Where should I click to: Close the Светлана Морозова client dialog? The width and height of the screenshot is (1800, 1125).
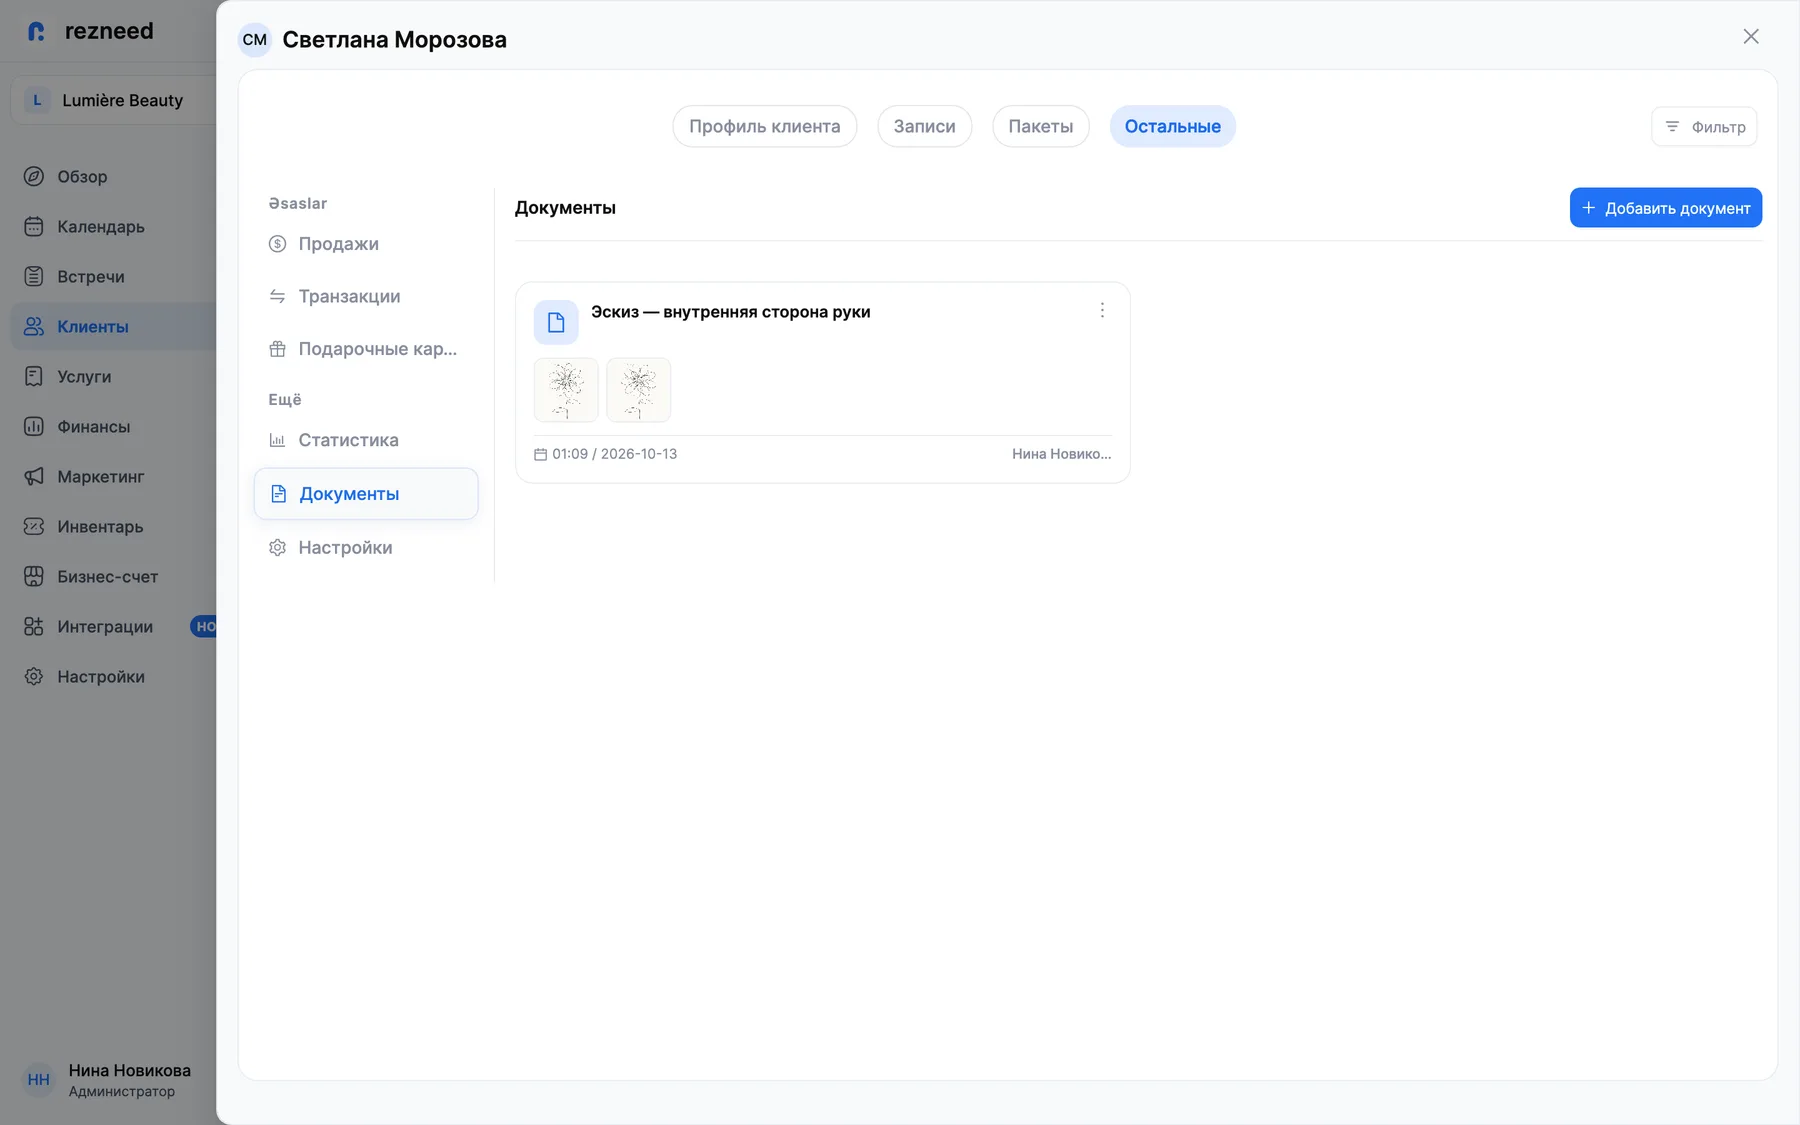point(1751,37)
